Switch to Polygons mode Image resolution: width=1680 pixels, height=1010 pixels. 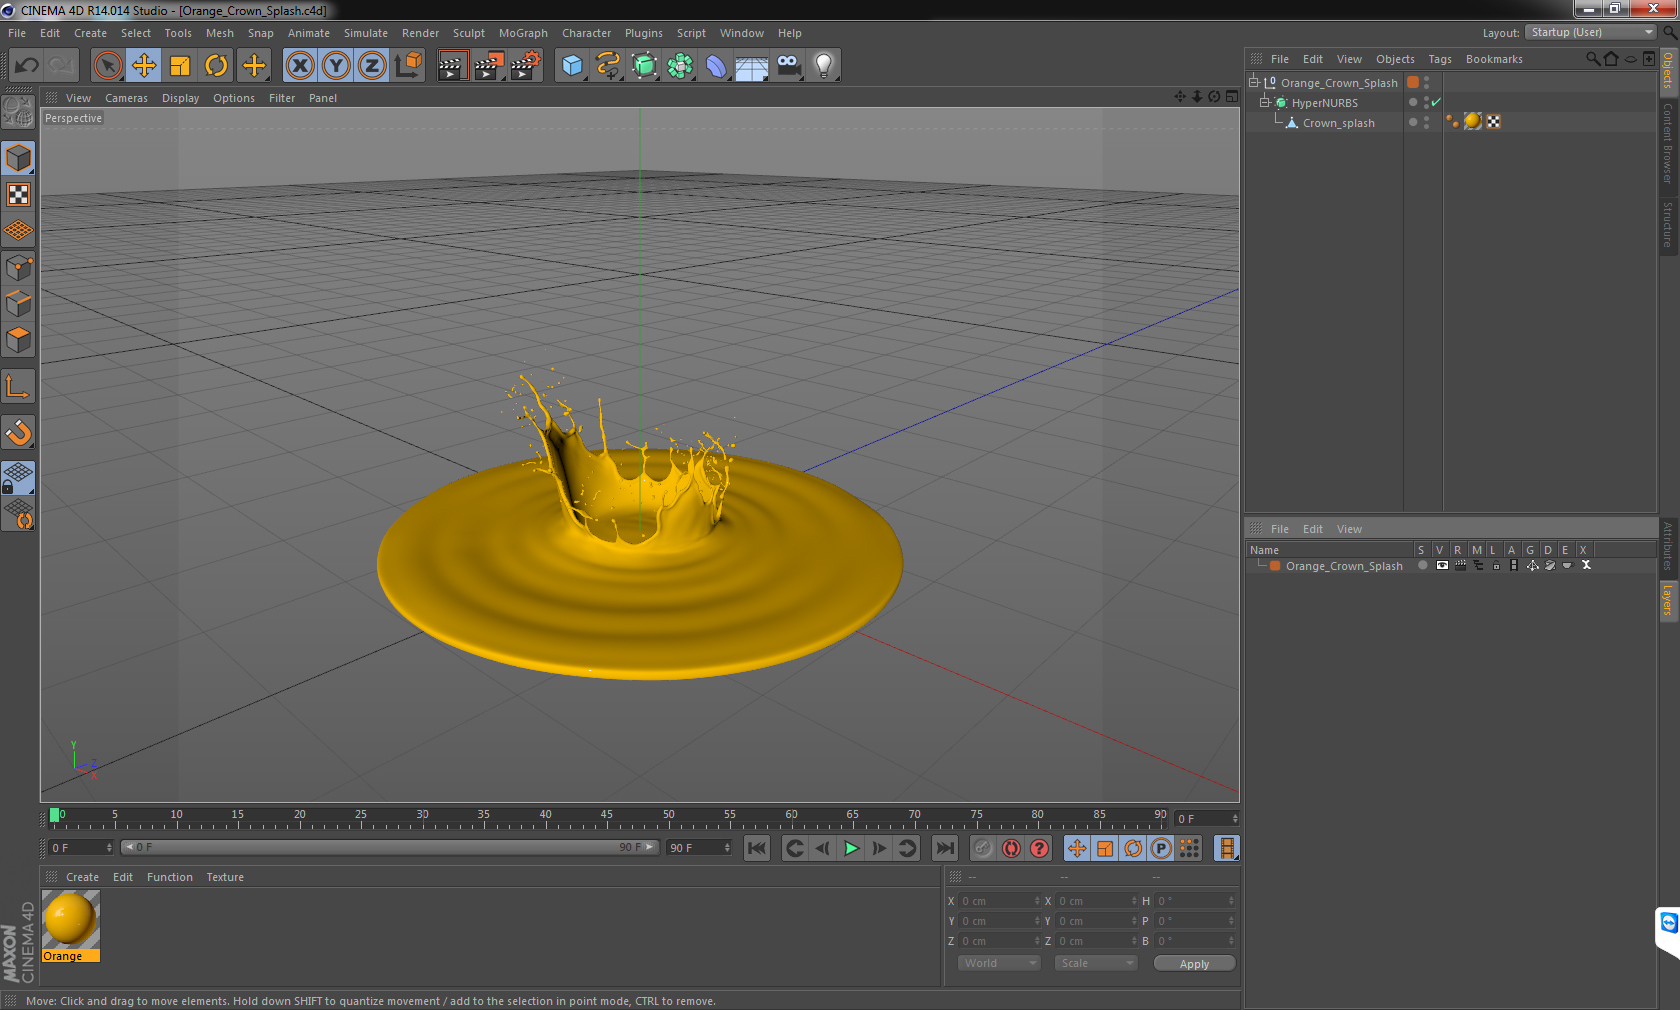click(x=18, y=340)
